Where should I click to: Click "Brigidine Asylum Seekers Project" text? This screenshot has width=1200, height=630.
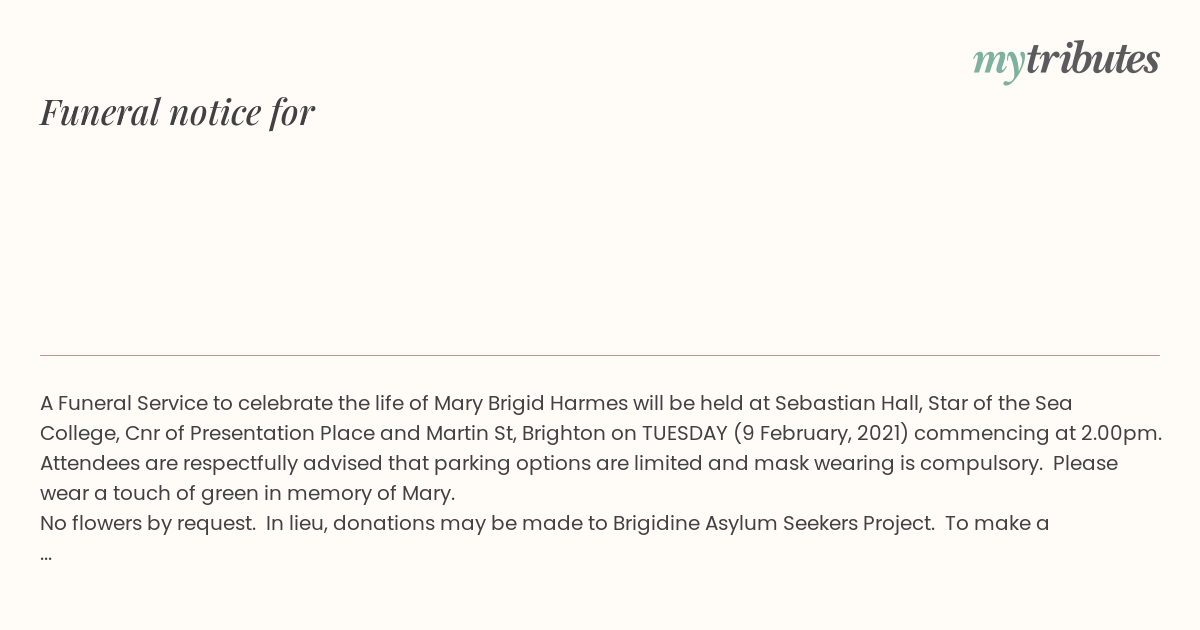(x=773, y=523)
